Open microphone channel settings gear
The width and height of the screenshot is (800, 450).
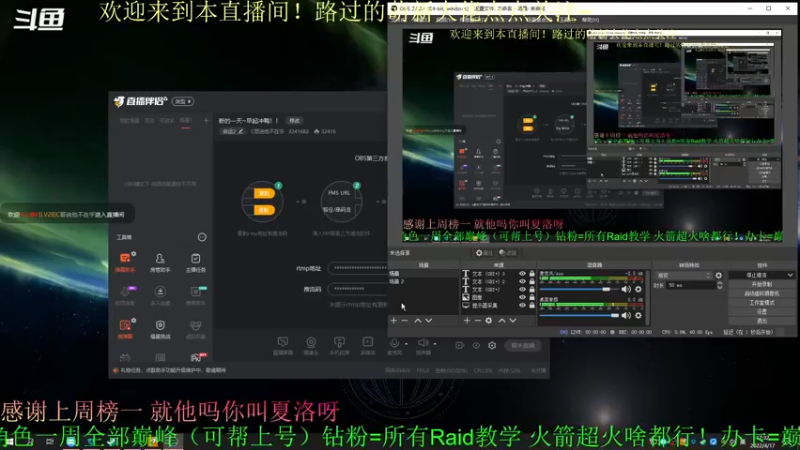pos(638,289)
